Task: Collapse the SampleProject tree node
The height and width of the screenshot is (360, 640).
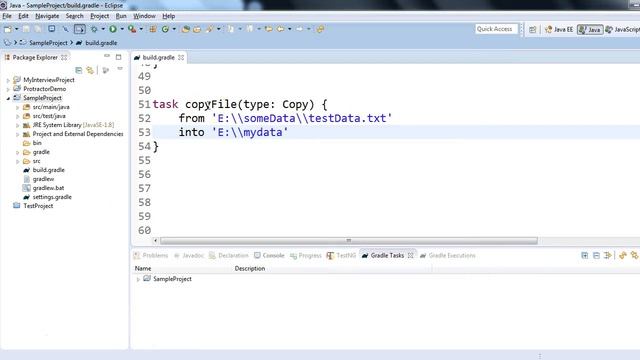Action: (x=8, y=98)
